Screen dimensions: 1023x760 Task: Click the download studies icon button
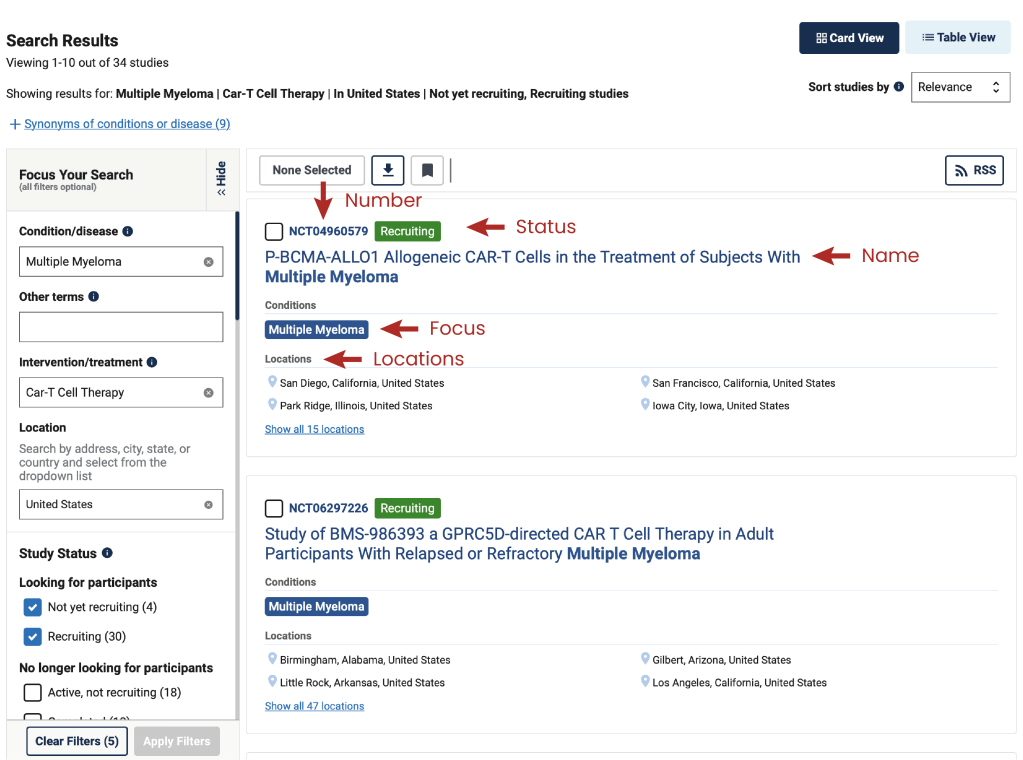(x=388, y=170)
